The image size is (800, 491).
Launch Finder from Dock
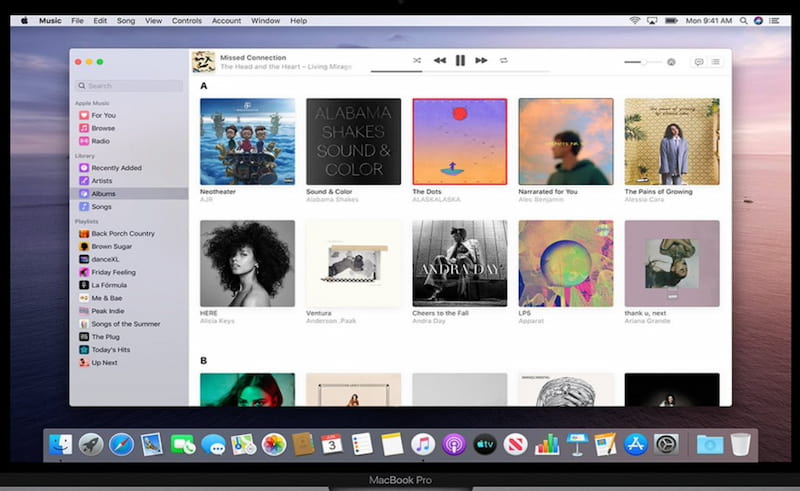click(61, 445)
